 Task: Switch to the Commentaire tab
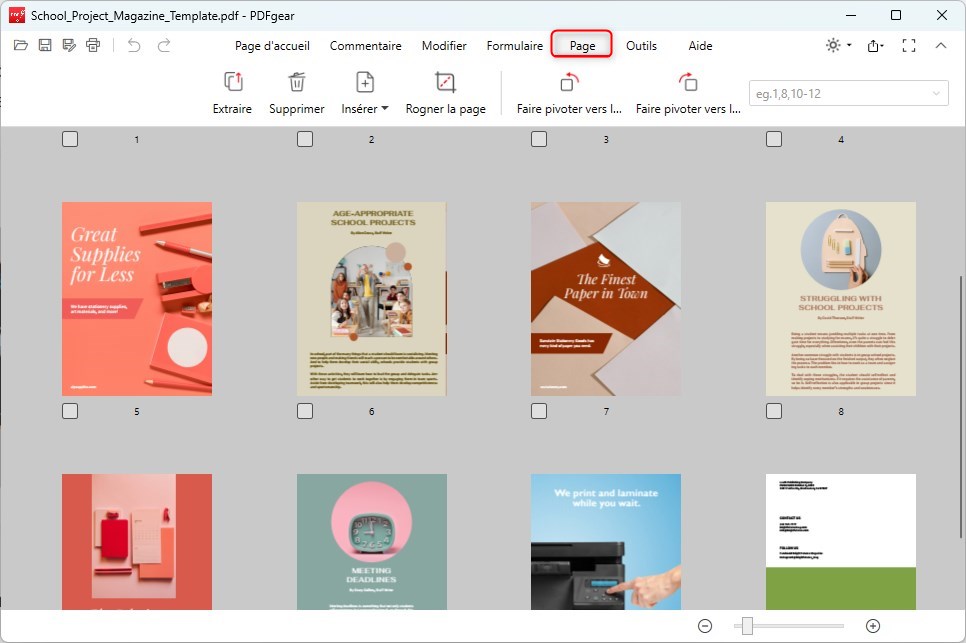coord(365,46)
